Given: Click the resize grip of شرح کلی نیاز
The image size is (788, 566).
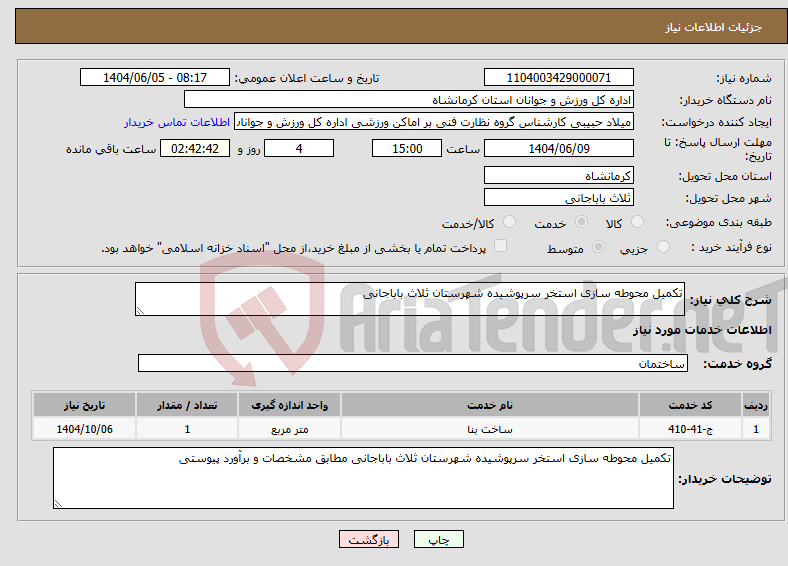Looking at the screenshot, I should coord(140,311).
